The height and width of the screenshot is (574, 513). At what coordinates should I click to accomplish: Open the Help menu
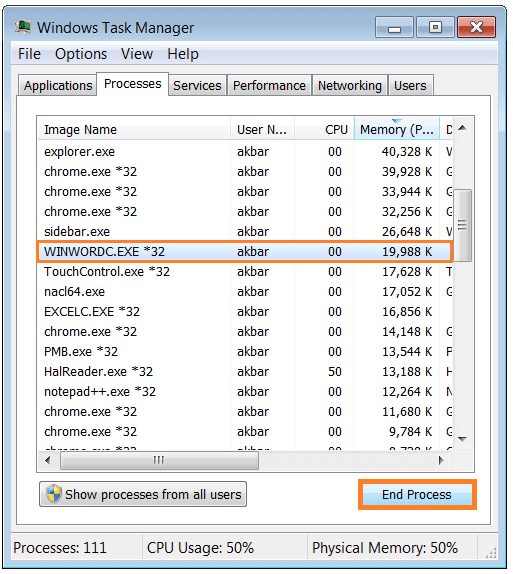(x=183, y=54)
